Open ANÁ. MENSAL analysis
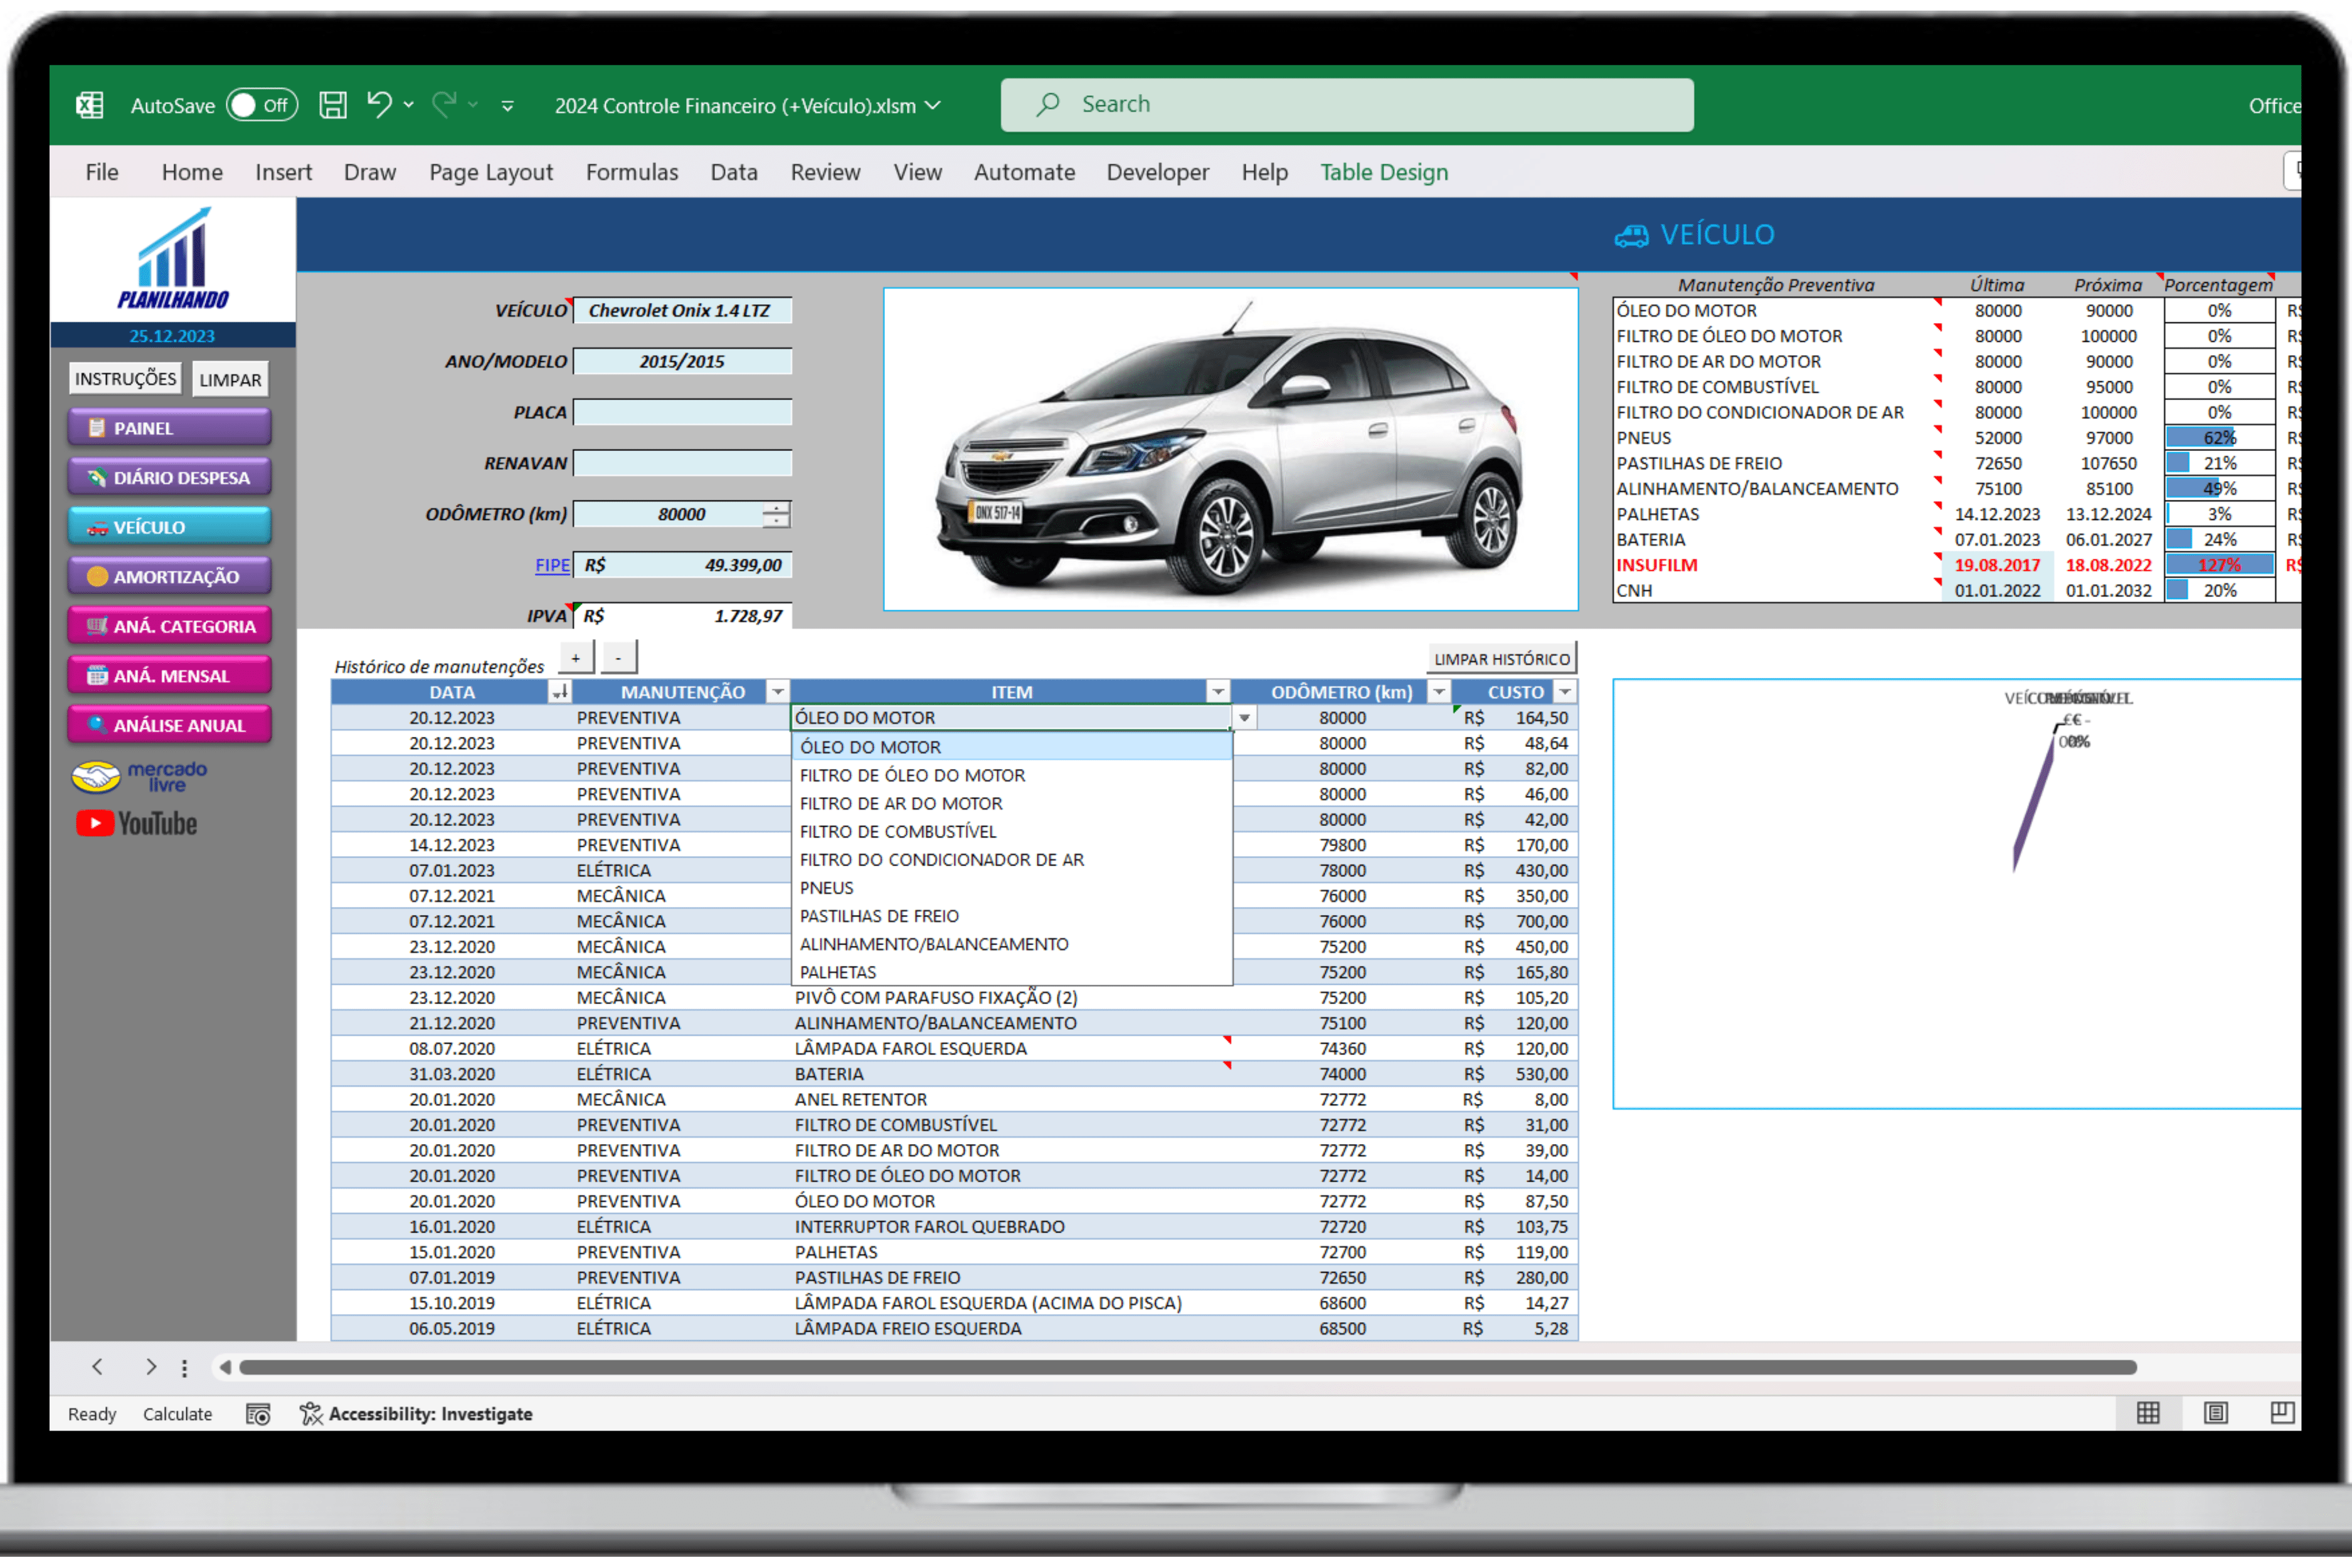The width and height of the screenshot is (2352, 1568). click(x=170, y=676)
